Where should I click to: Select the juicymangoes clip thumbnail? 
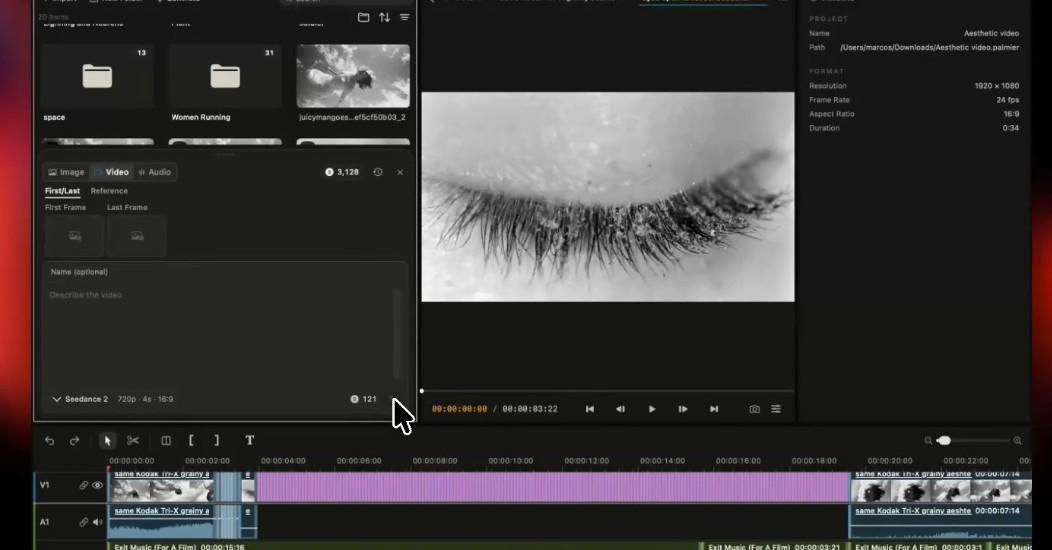(x=353, y=76)
